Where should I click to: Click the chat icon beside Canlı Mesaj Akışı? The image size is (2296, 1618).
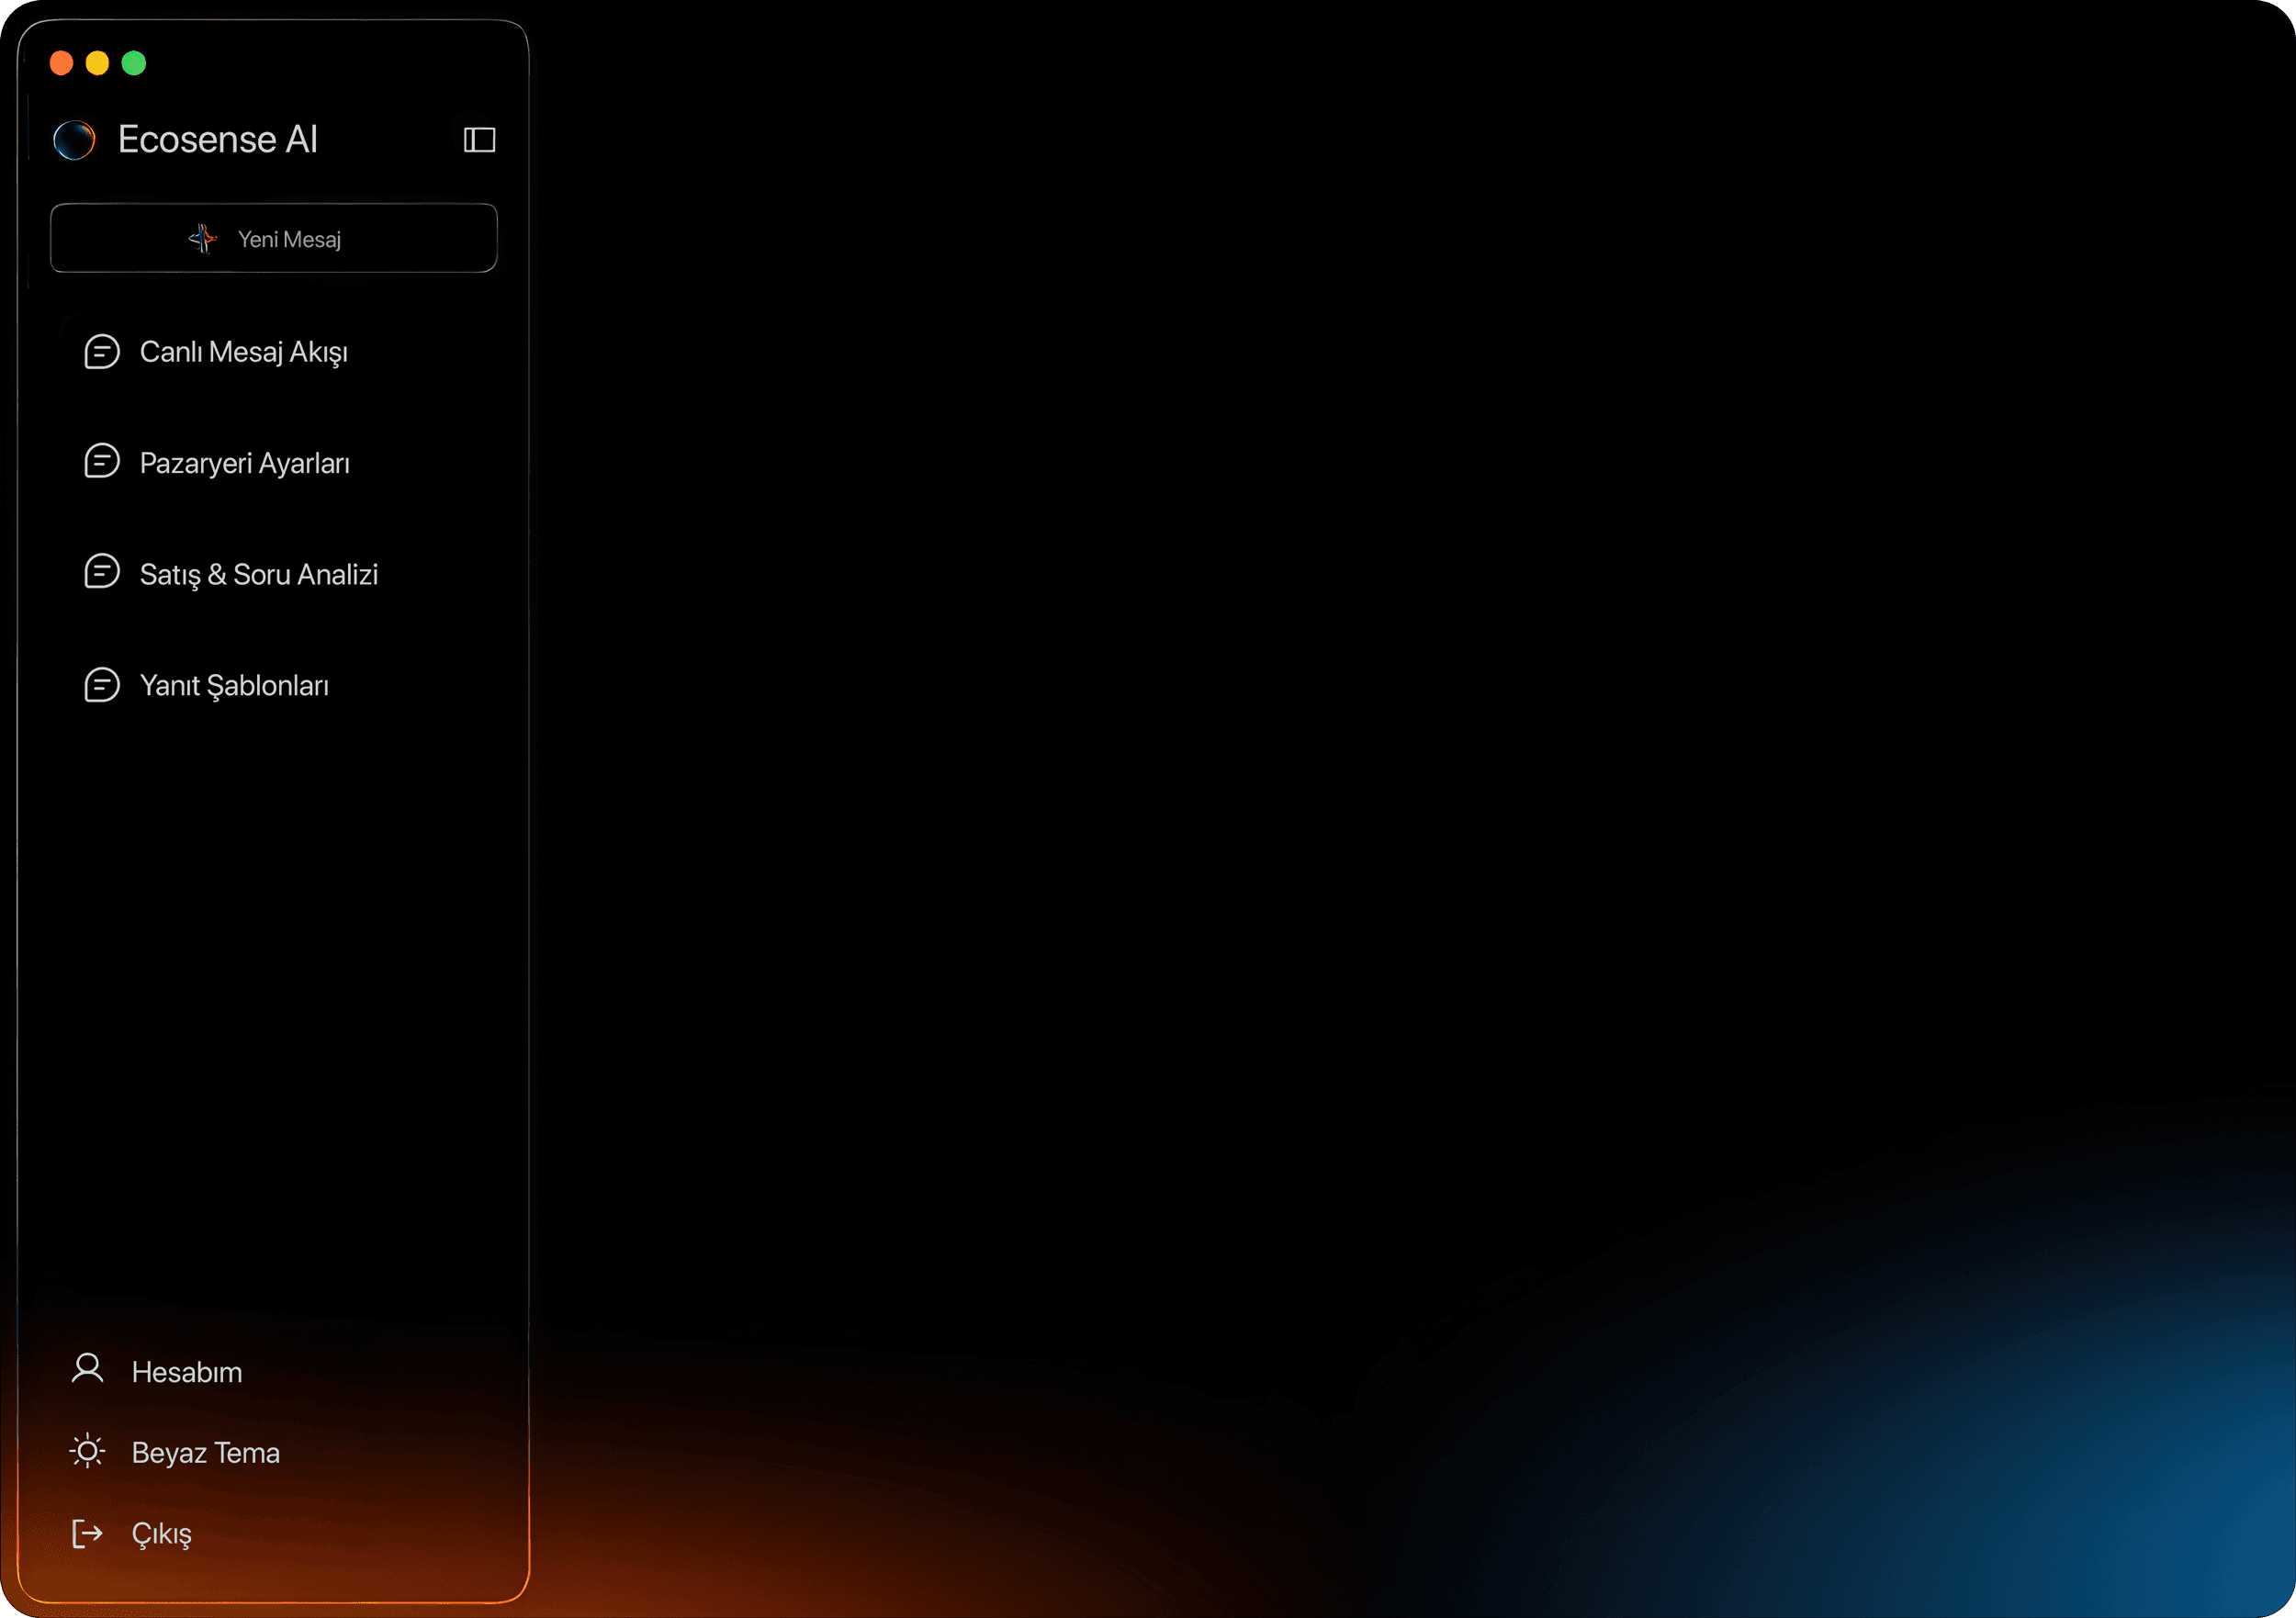pos(102,352)
